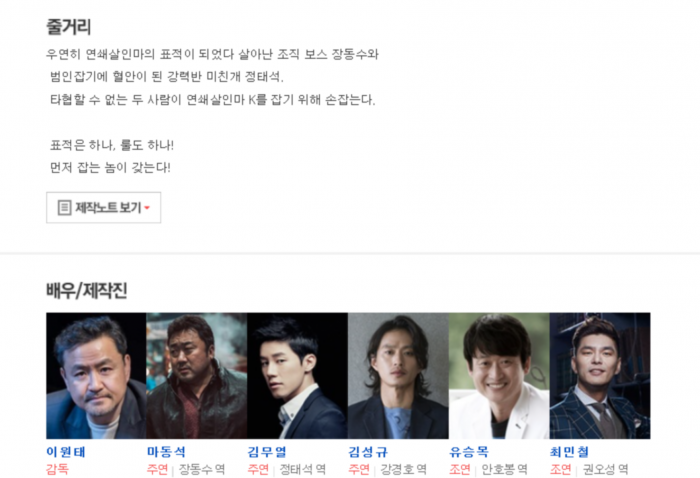700x478 pixels.
Task: Open 유승목's cast photo
Action: (499, 376)
